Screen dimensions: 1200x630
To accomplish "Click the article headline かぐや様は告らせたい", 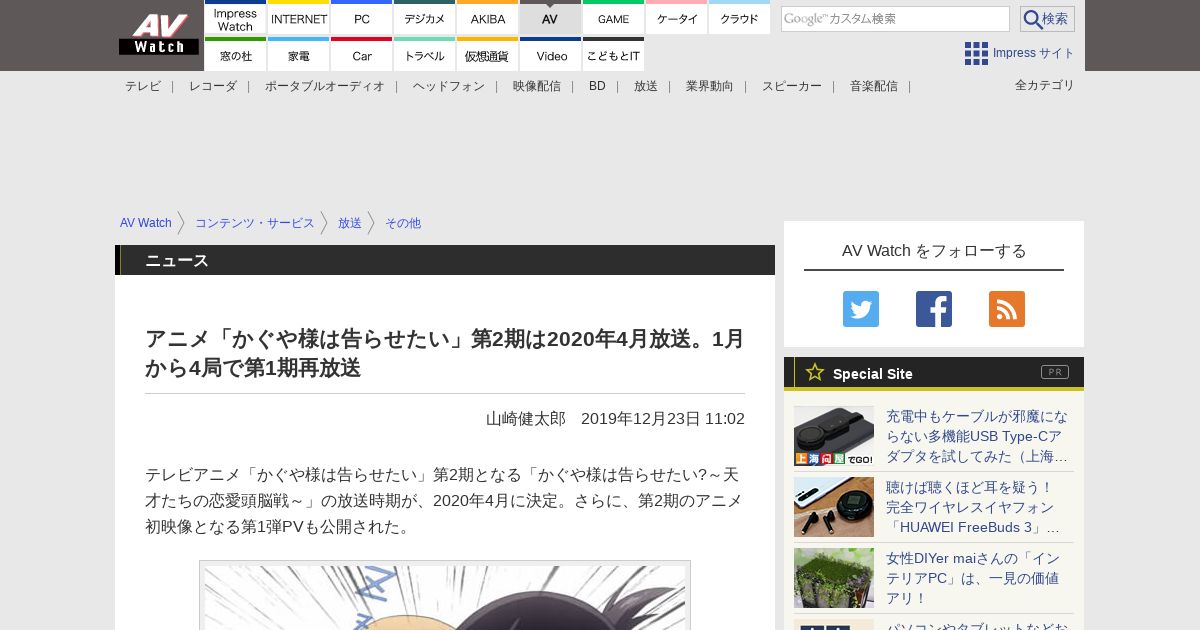I will point(444,353).
